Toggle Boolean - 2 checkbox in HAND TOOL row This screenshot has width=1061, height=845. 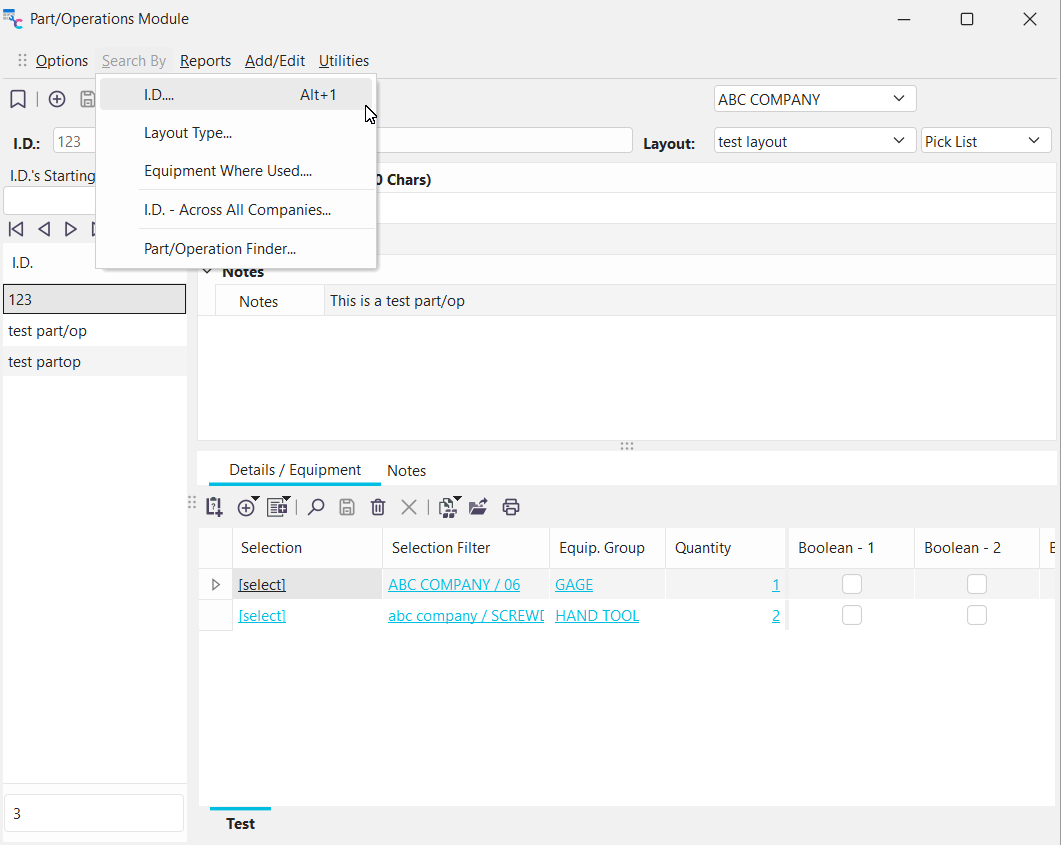click(x=977, y=615)
